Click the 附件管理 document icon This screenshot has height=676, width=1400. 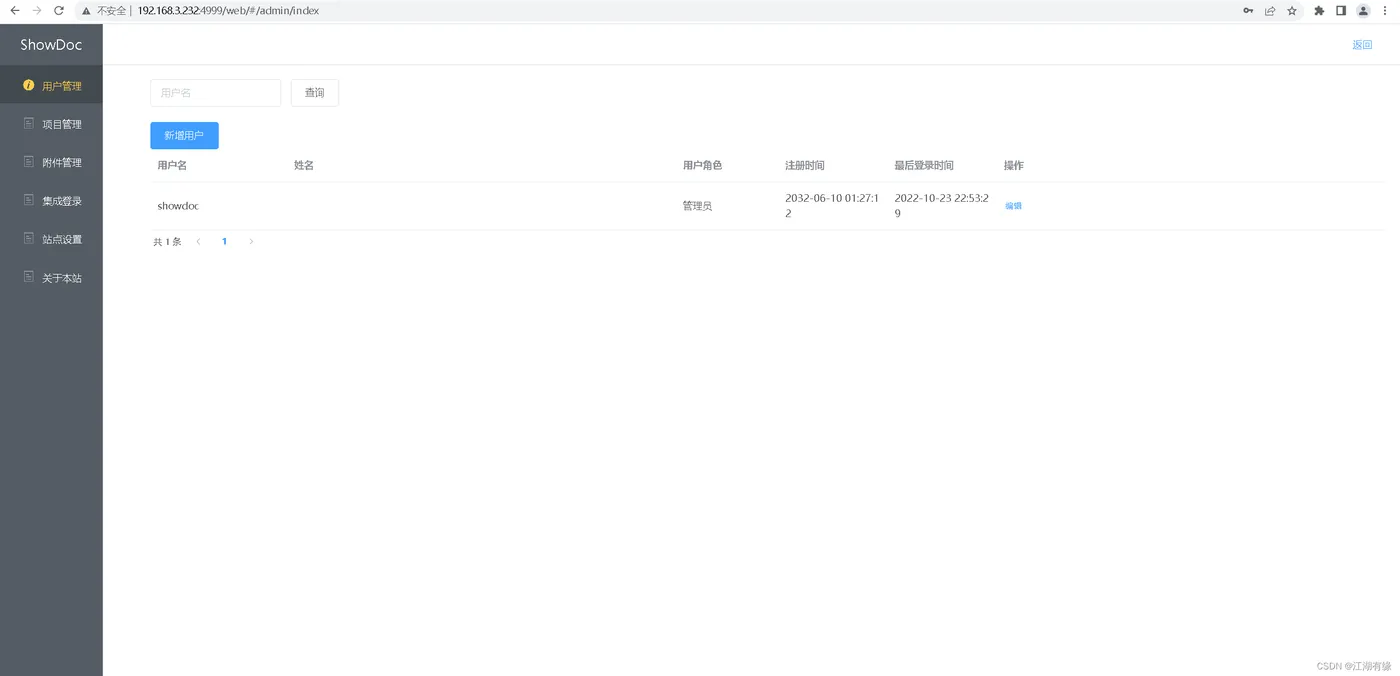[28, 162]
